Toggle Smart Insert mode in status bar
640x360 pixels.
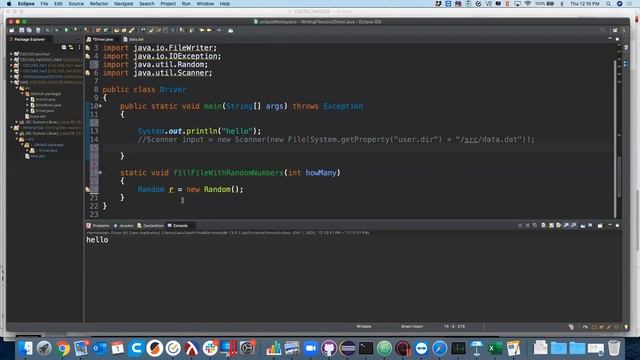412,327
